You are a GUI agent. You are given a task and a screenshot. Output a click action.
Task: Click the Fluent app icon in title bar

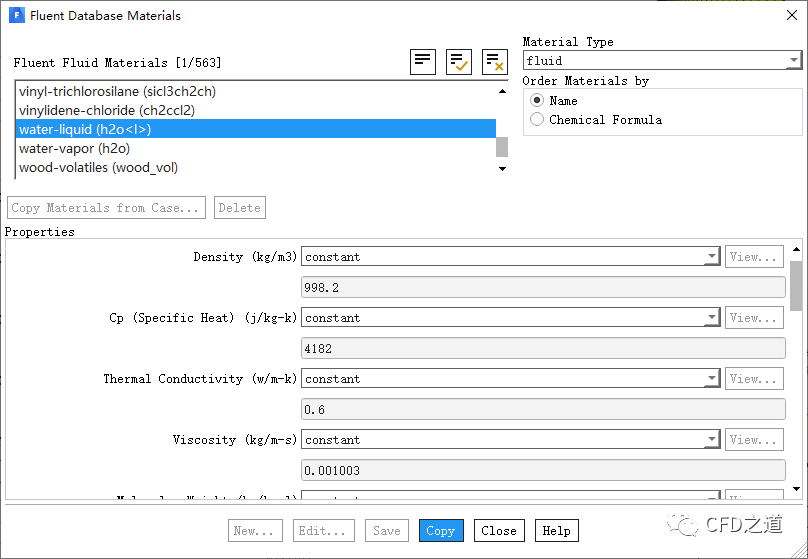15,16
